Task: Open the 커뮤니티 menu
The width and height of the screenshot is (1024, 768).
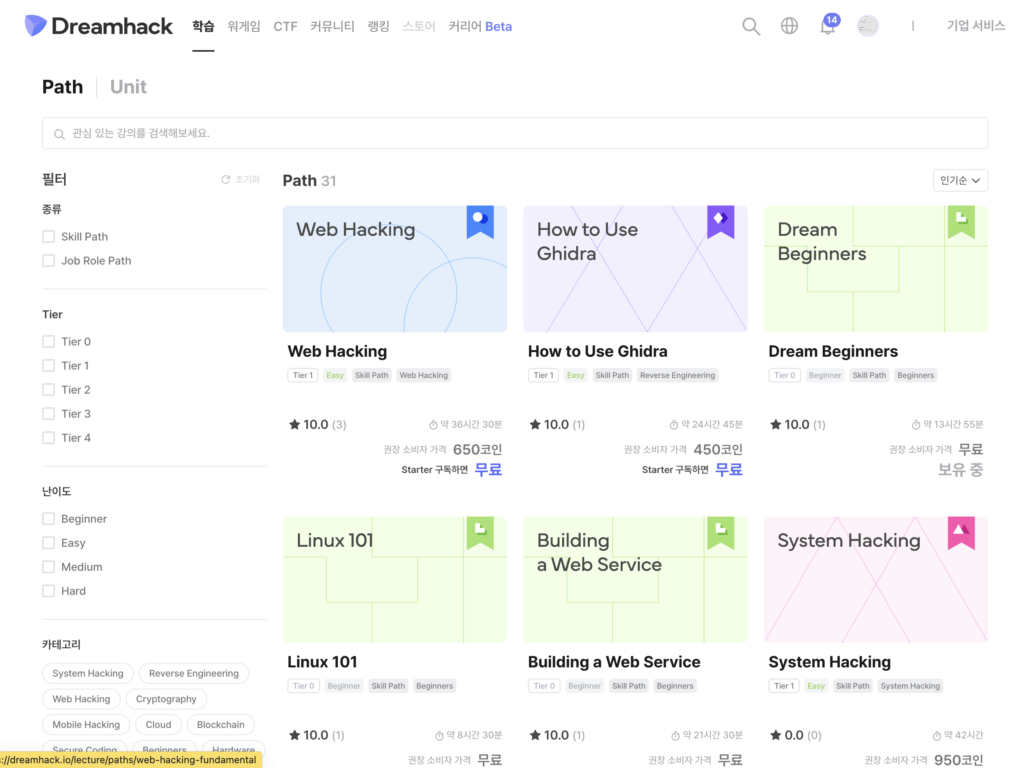Action: (332, 26)
